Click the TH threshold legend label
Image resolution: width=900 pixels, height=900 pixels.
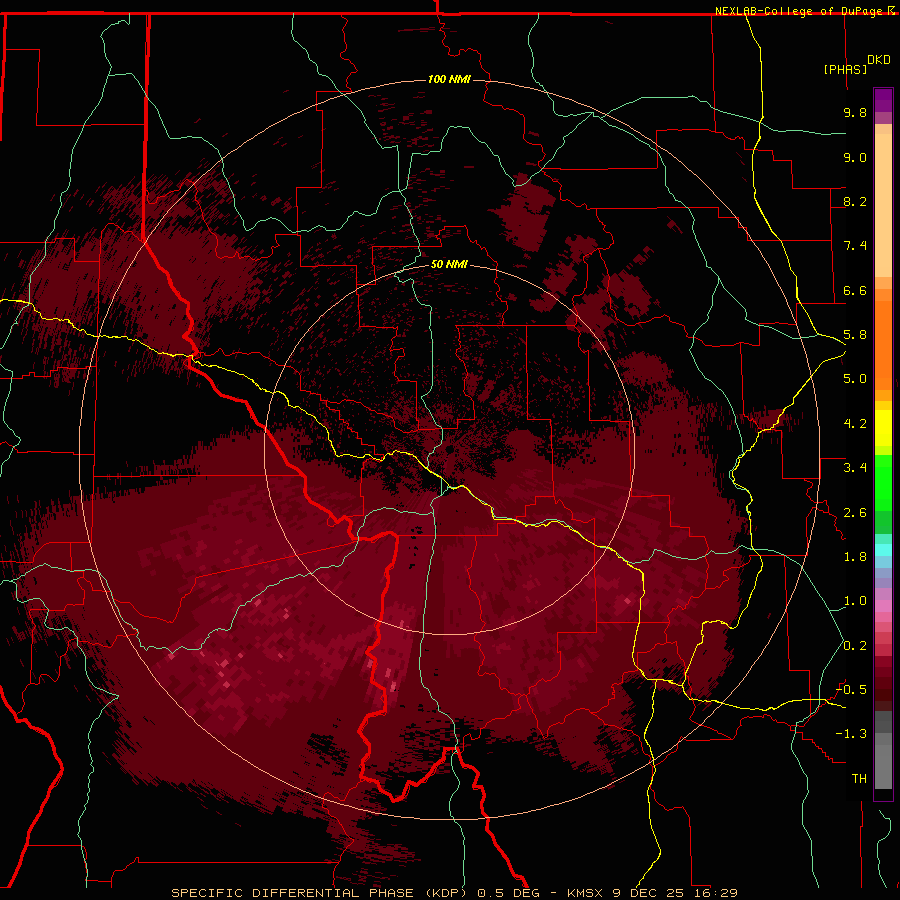[859, 779]
